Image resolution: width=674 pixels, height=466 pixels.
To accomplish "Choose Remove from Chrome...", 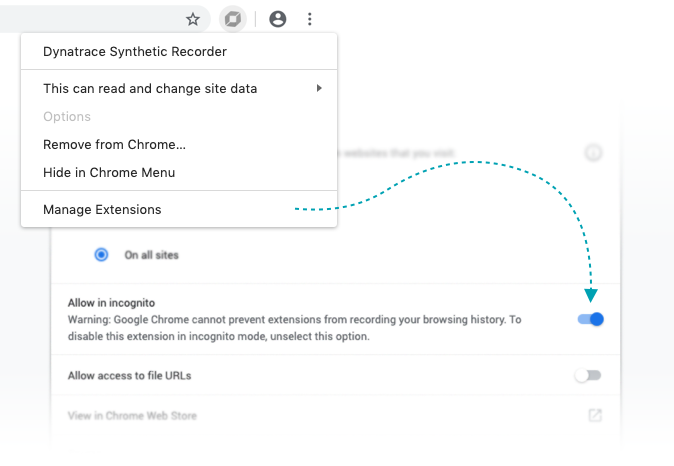I will [x=179, y=144].
